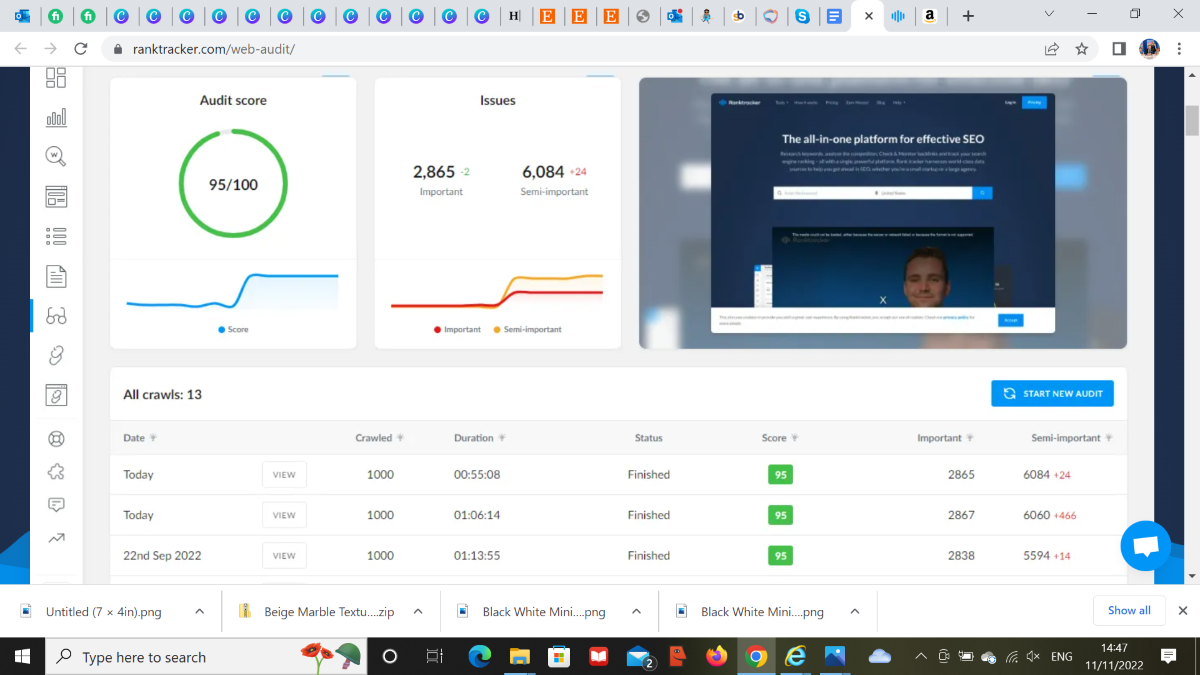Image resolution: width=1200 pixels, height=675 pixels.
Task: Sort crawls by the Crawled column
Action: 380,438
